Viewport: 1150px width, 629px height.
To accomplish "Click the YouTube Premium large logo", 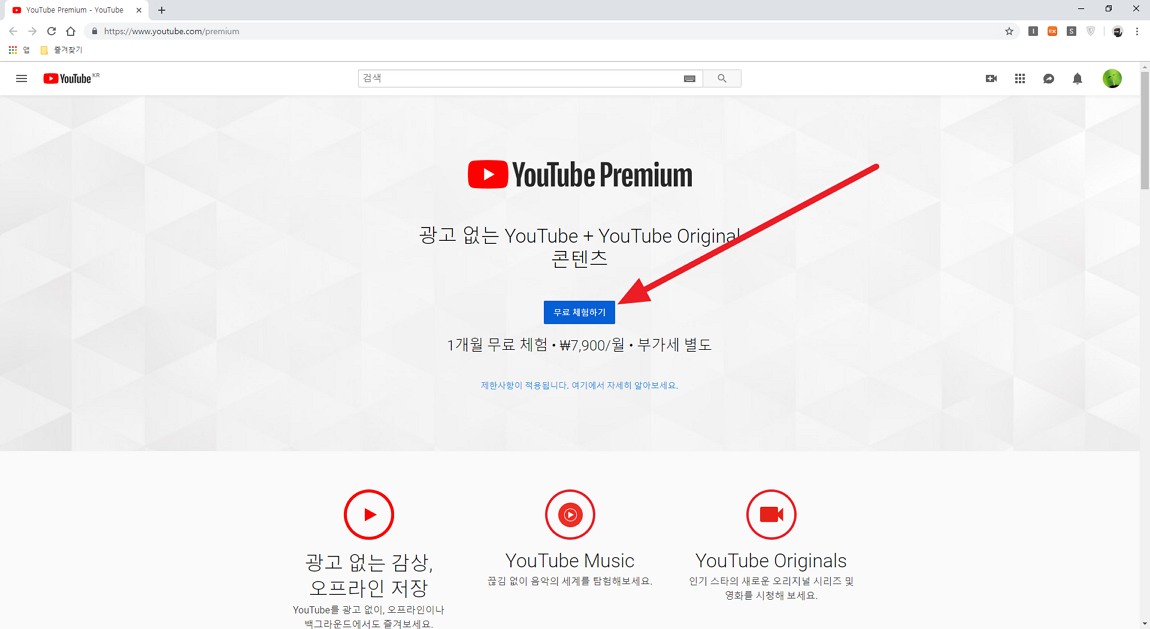I will [x=579, y=174].
